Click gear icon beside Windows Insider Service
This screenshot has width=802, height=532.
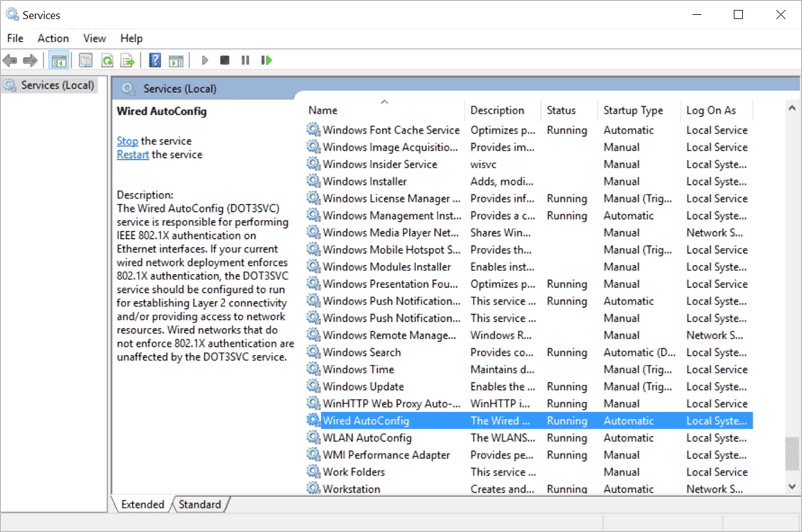coord(314,164)
